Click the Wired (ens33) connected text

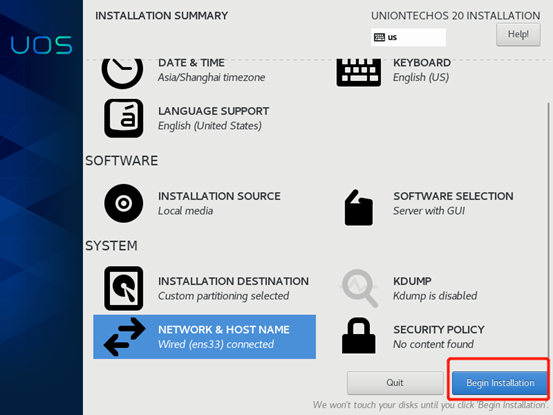tap(215, 344)
